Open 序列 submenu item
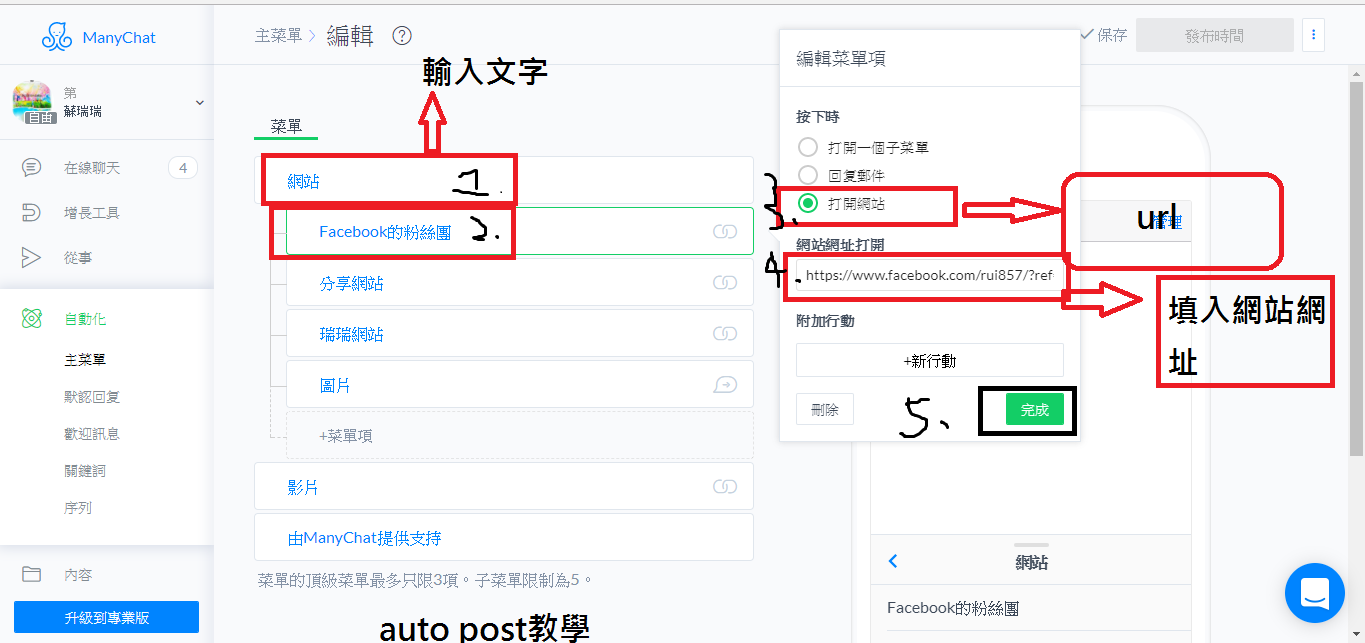The height and width of the screenshot is (643, 1365). (78, 508)
